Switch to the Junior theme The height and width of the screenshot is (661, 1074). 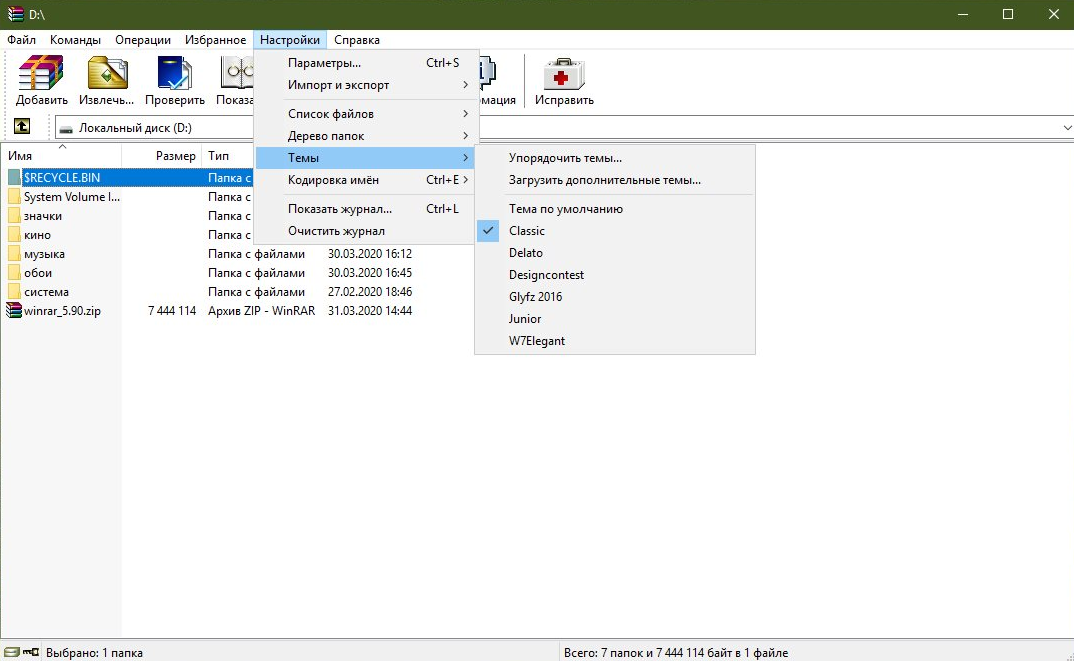coord(614,319)
